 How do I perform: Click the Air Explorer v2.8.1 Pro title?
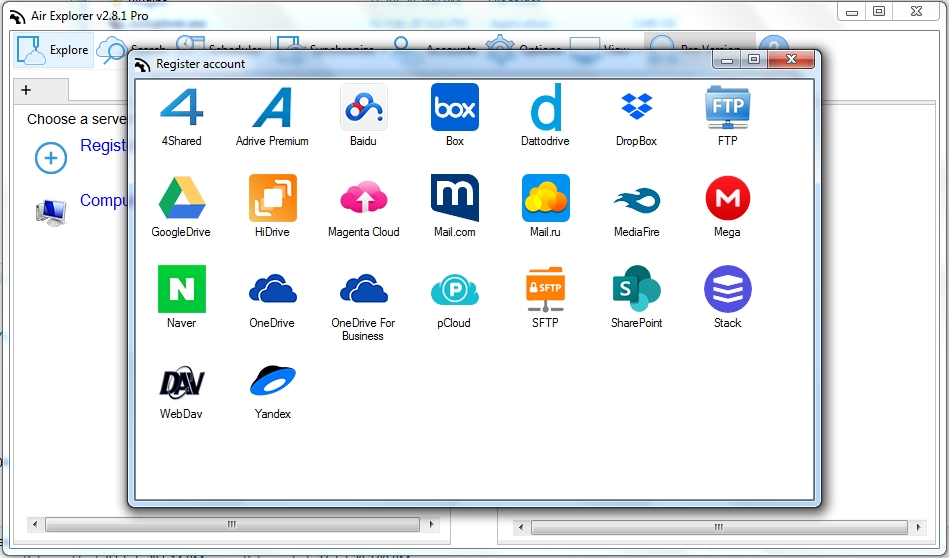(90, 16)
